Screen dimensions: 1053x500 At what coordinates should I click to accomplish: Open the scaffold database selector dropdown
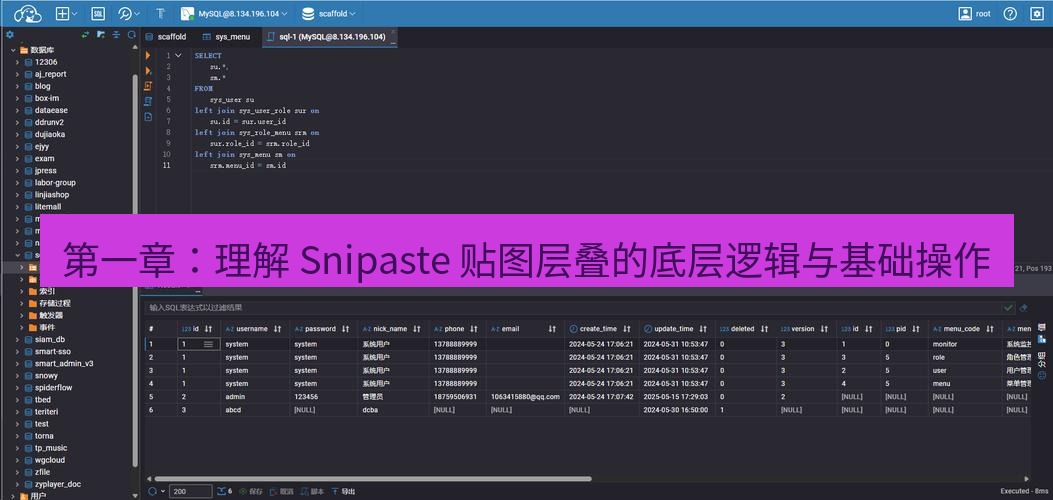(x=328, y=13)
